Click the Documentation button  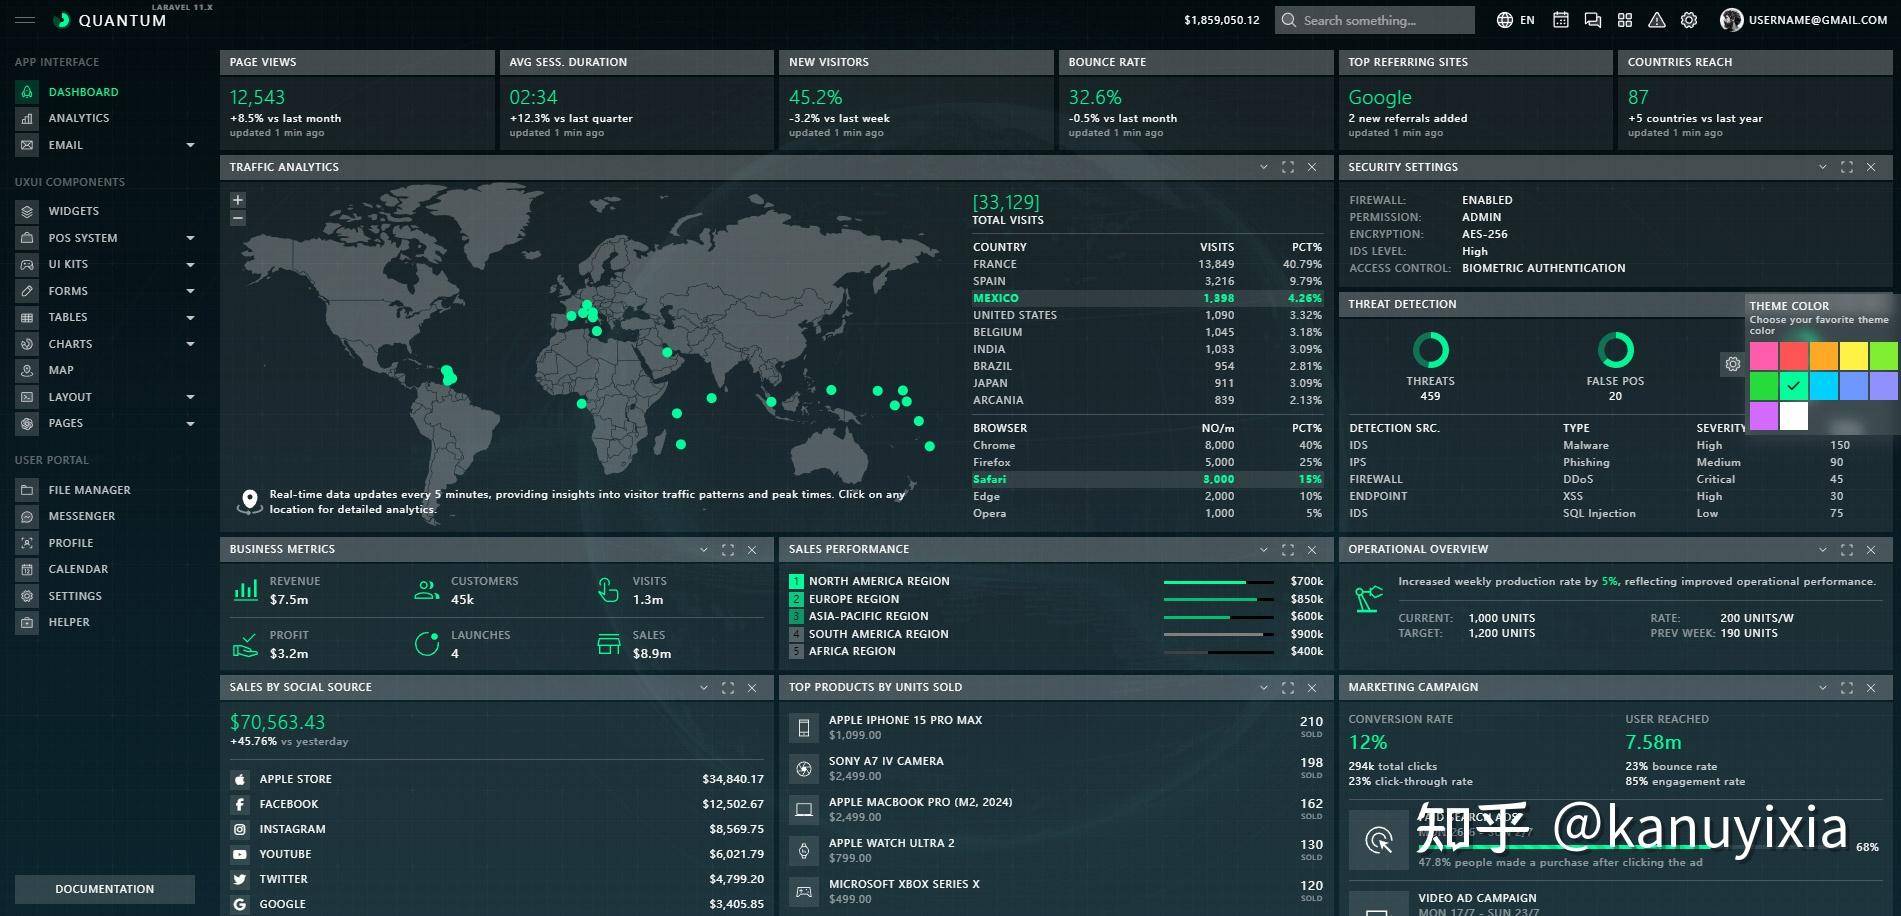(105, 889)
